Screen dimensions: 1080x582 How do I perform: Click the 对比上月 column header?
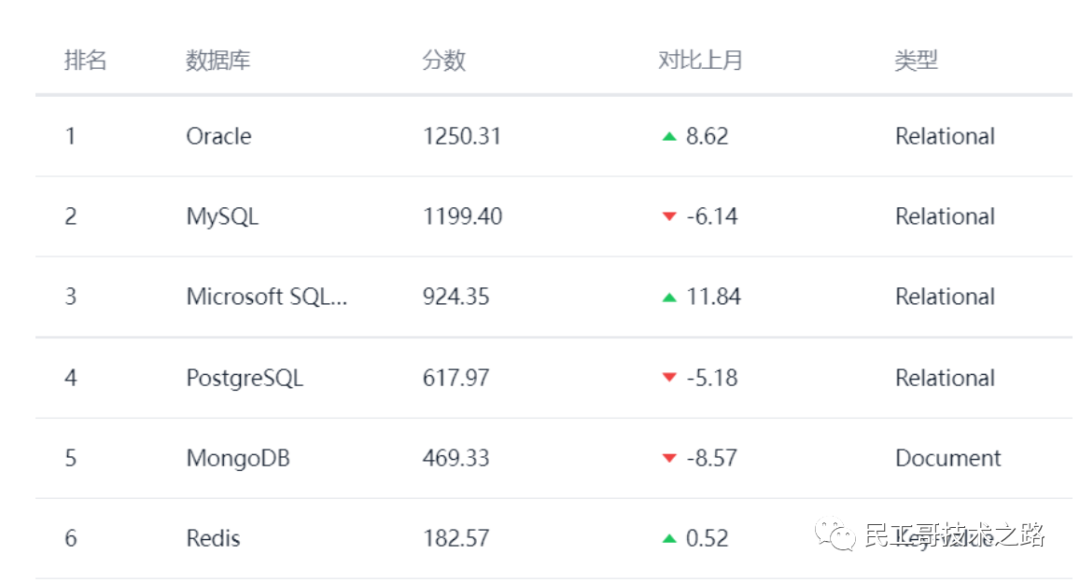coord(700,60)
